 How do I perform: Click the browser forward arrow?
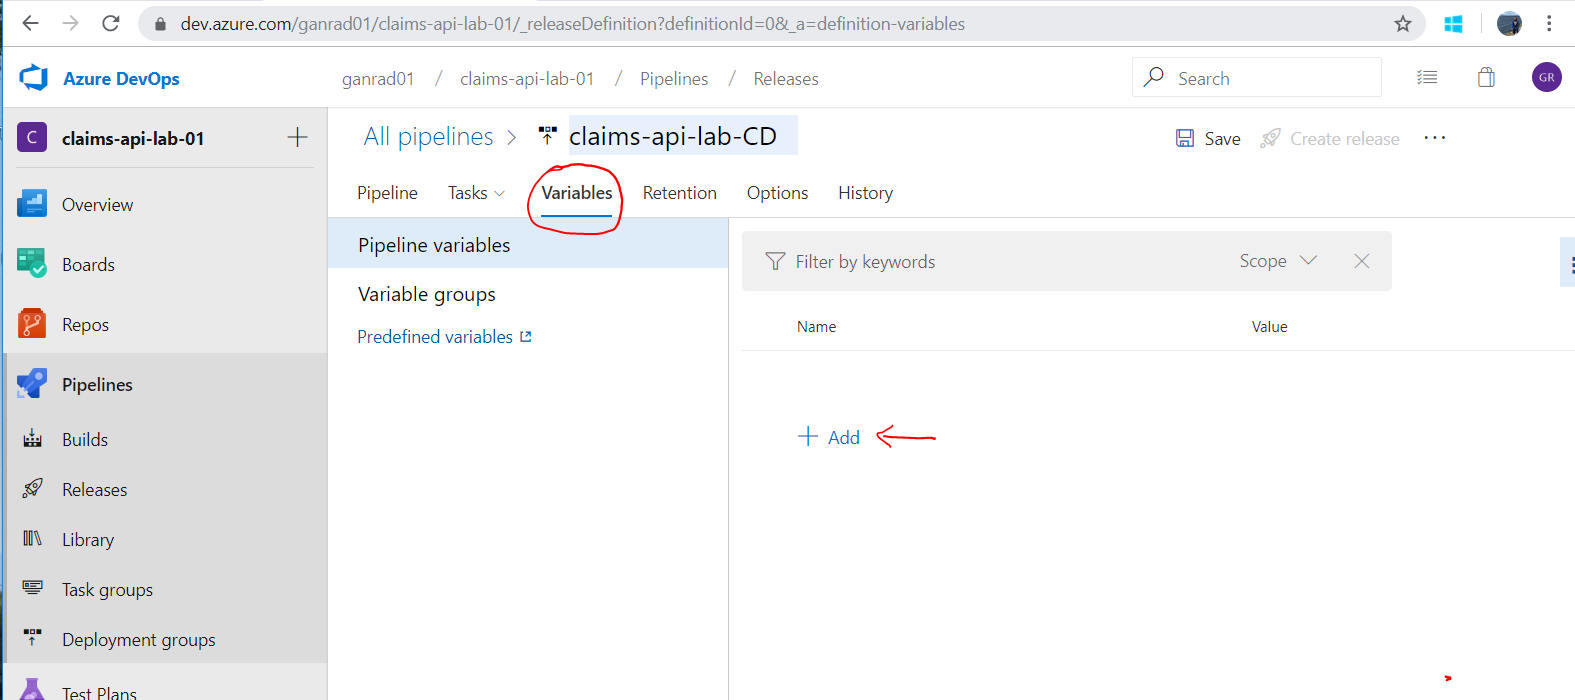click(x=70, y=23)
